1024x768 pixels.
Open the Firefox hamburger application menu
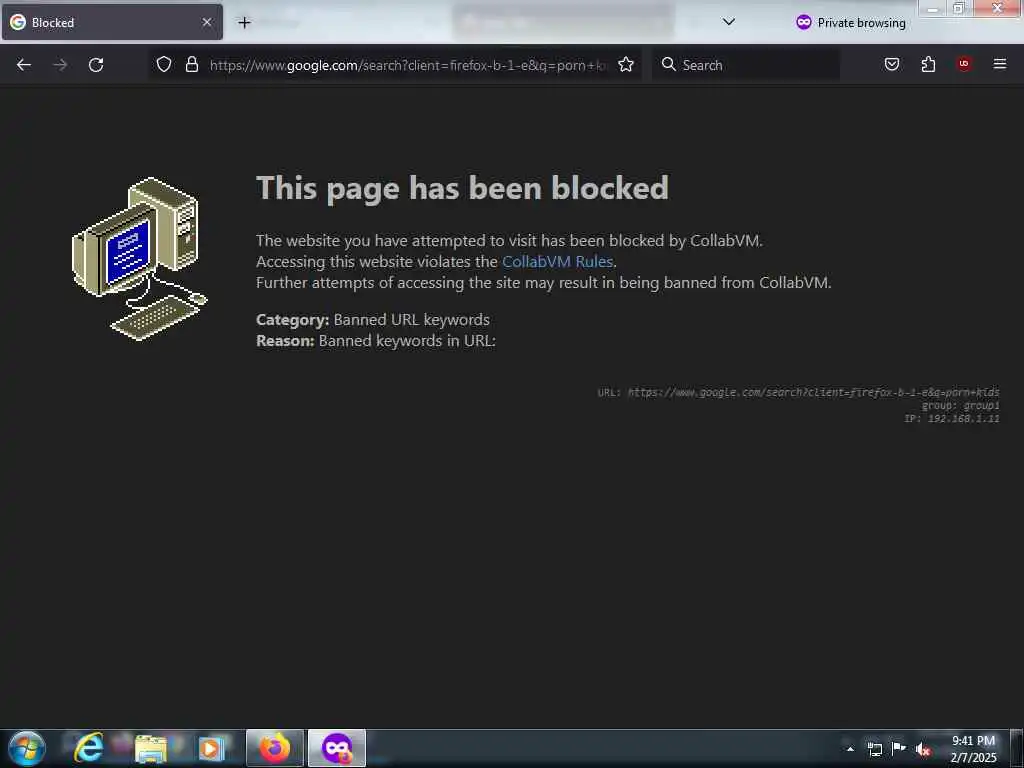click(x=1000, y=64)
